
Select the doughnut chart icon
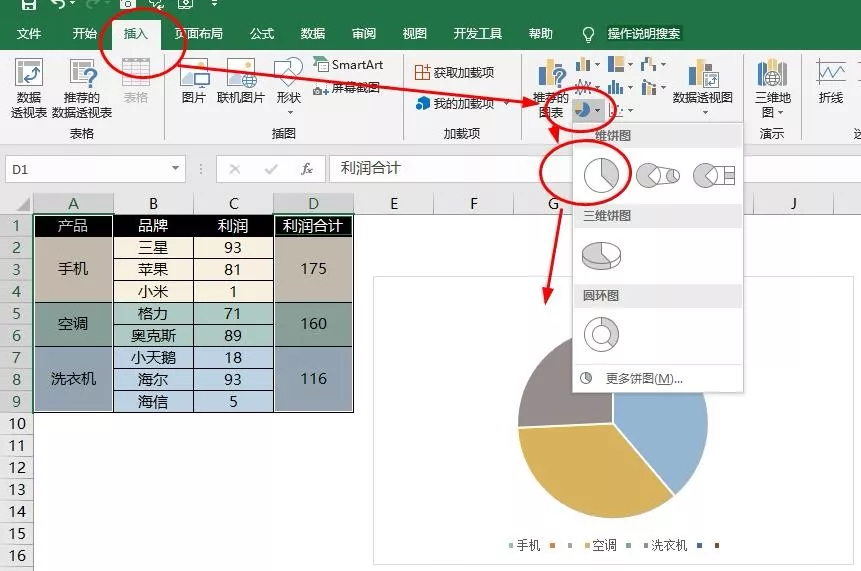point(601,334)
